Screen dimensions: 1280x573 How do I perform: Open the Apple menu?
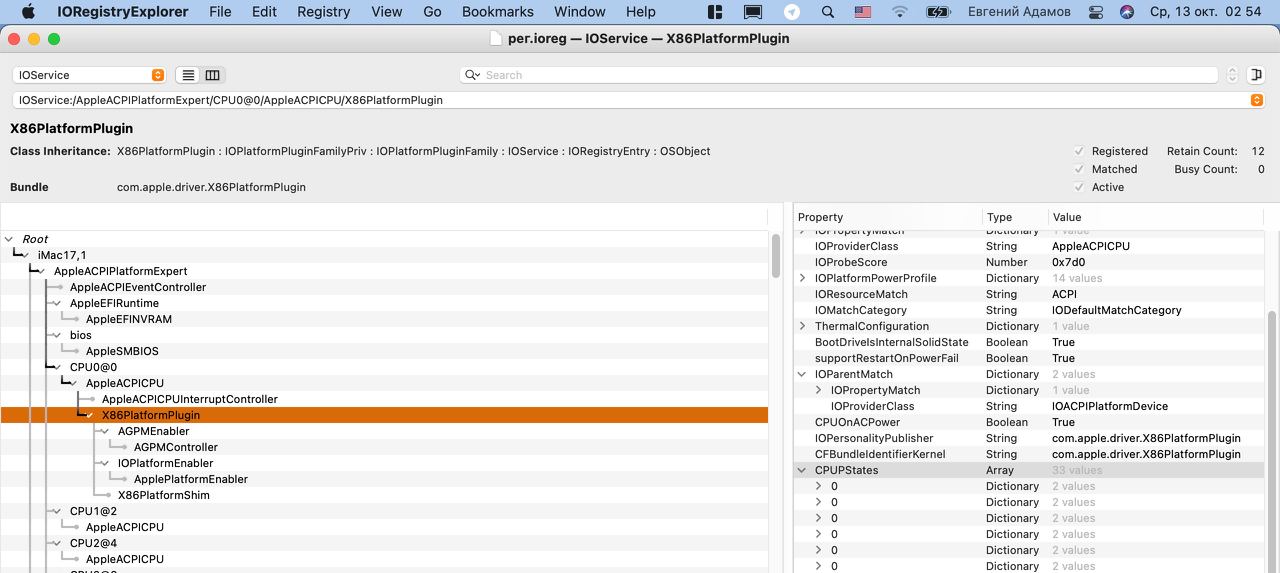click(27, 12)
